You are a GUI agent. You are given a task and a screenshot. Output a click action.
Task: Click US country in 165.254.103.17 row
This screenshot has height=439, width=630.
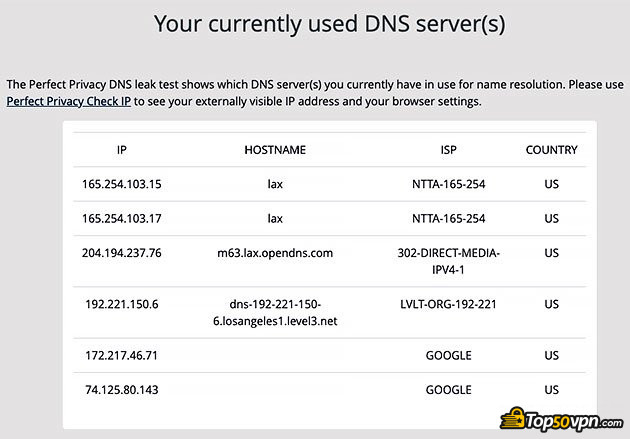[x=552, y=218]
